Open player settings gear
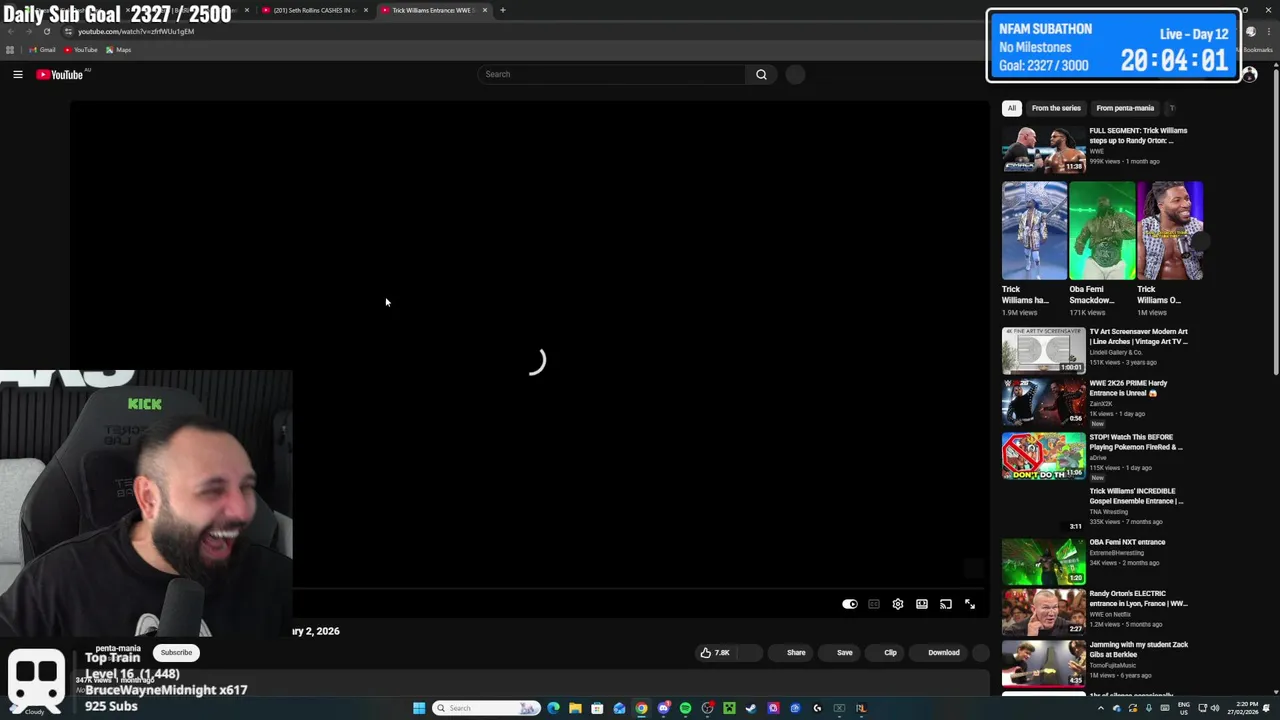Screen dimensions: 1280x720 (x=898, y=604)
